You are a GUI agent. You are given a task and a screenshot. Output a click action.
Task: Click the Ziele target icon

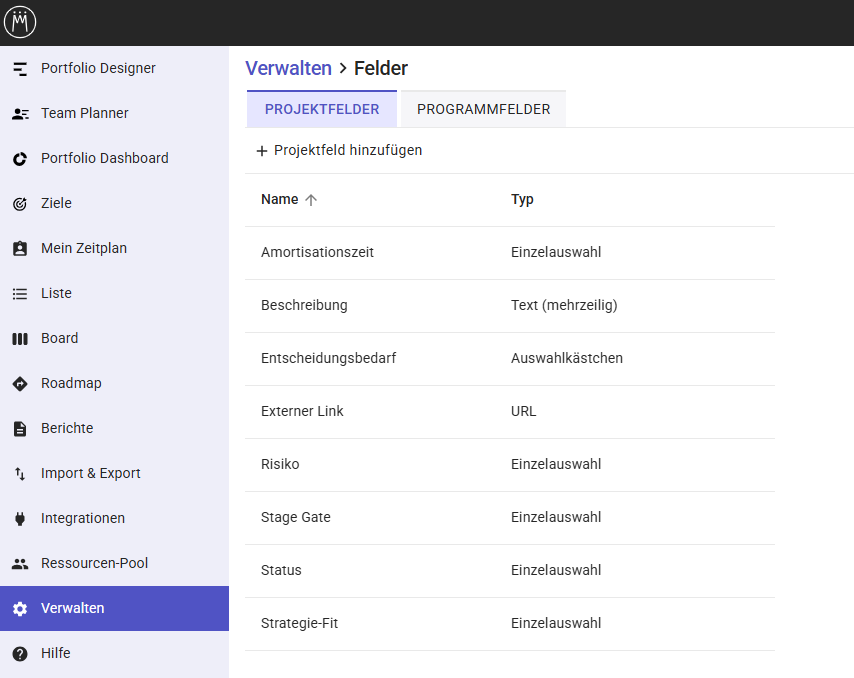click(x=20, y=204)
